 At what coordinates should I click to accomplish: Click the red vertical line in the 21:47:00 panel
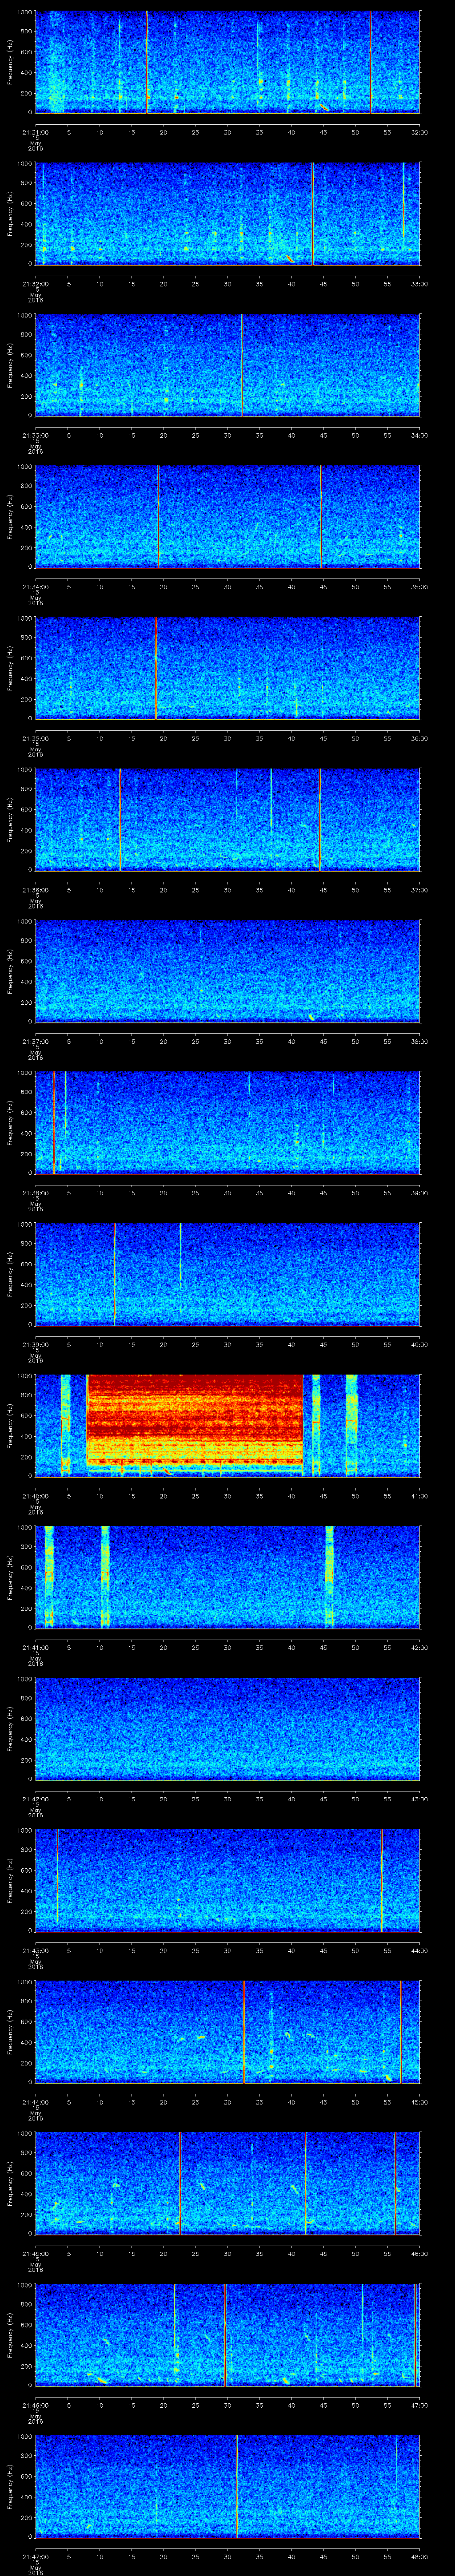(236, 2486)
